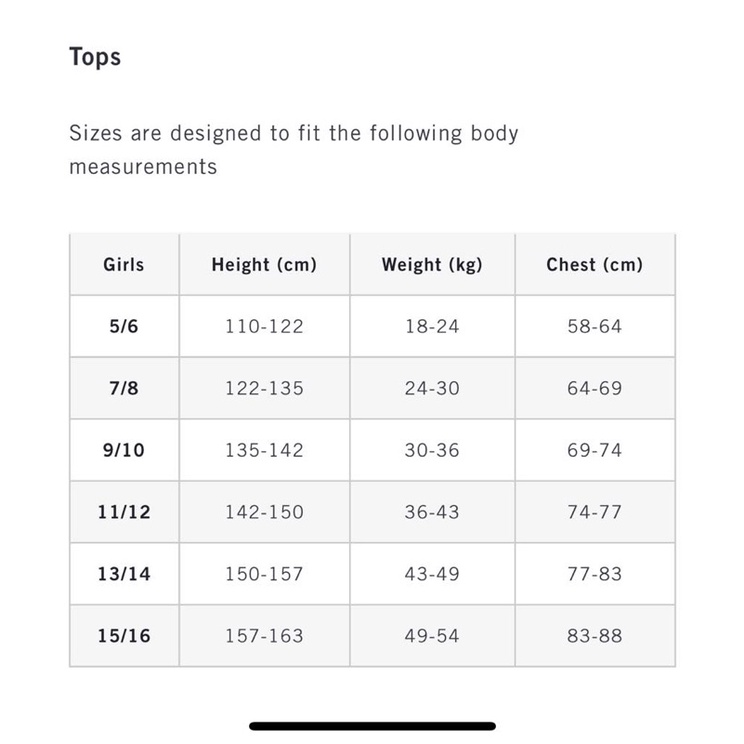This screenshot has height=744, width=744.
Task: Click the 69-74 chest cell
Action: [595, 450]
